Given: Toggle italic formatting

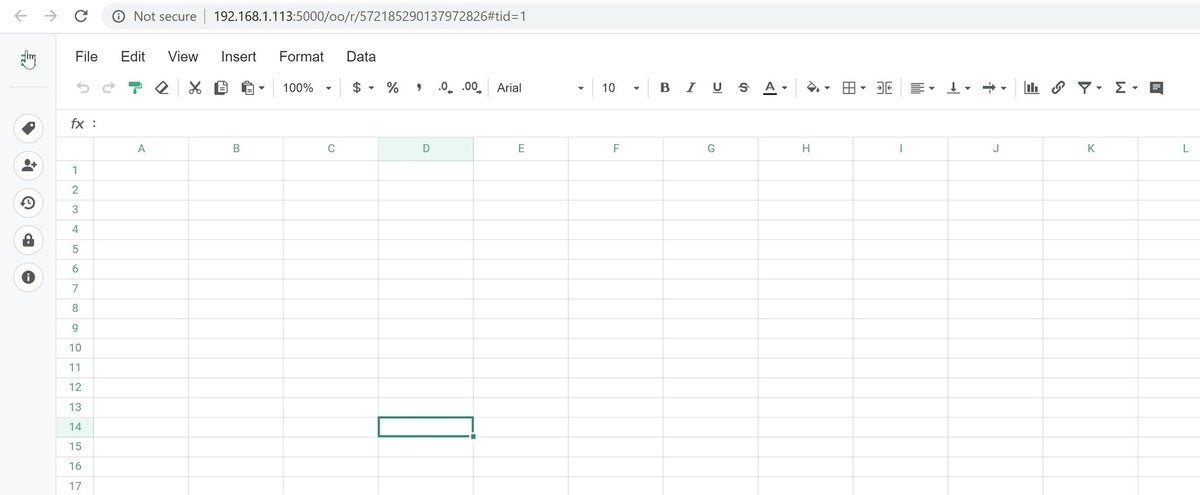Looking at the screenshot, I should (x=691, y=88).
